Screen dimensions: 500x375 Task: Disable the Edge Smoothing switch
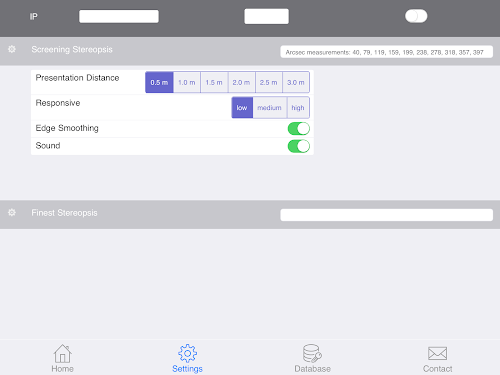tap(299, 128)
